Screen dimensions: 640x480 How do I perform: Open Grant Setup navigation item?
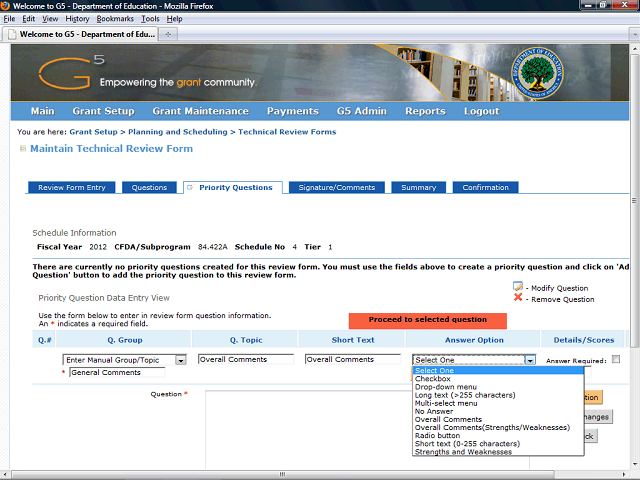point(103,111)
